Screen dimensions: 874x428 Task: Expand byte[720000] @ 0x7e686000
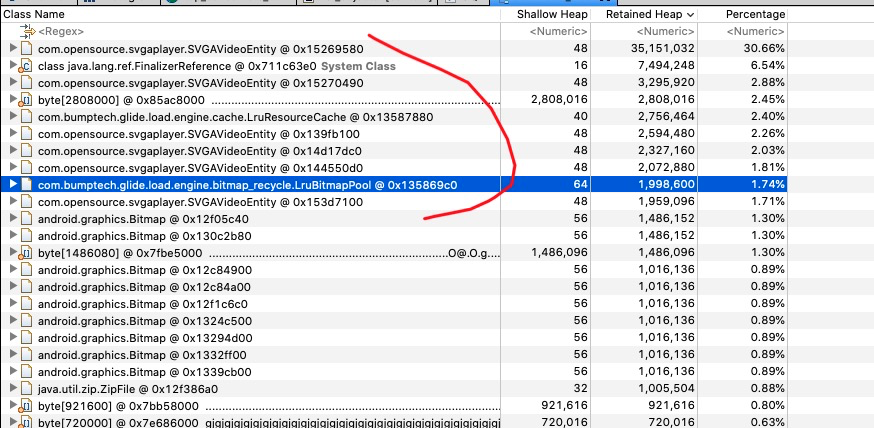[x=14, y=423]
